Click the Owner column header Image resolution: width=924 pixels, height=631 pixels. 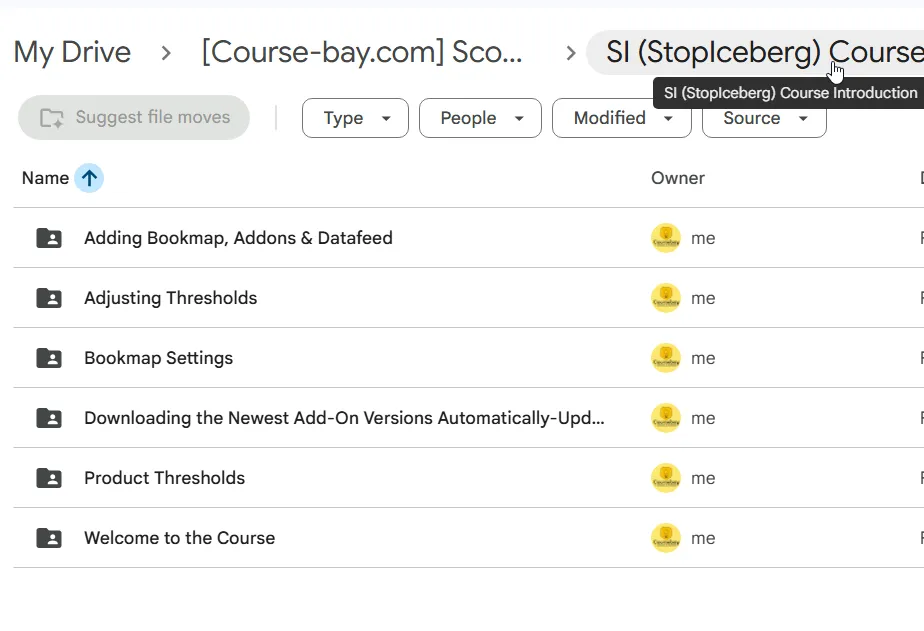678,178
